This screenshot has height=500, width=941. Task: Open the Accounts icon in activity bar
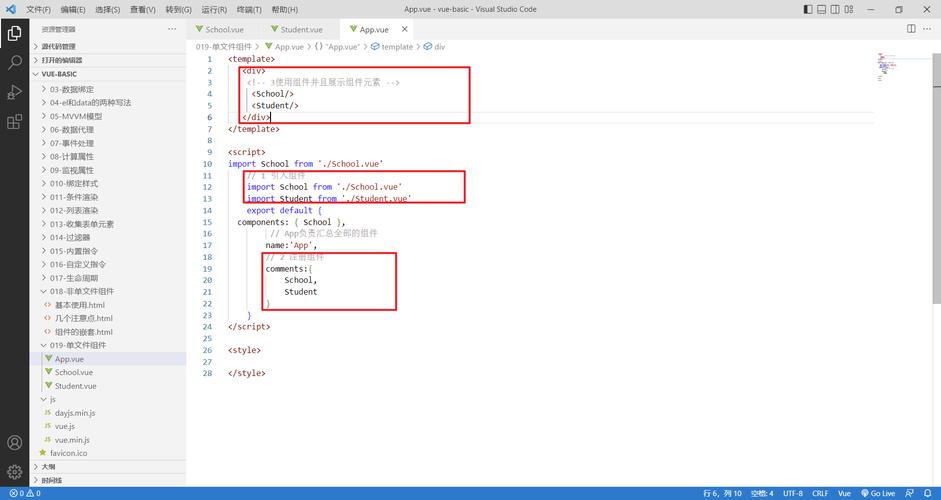click(x=14, y=443)
